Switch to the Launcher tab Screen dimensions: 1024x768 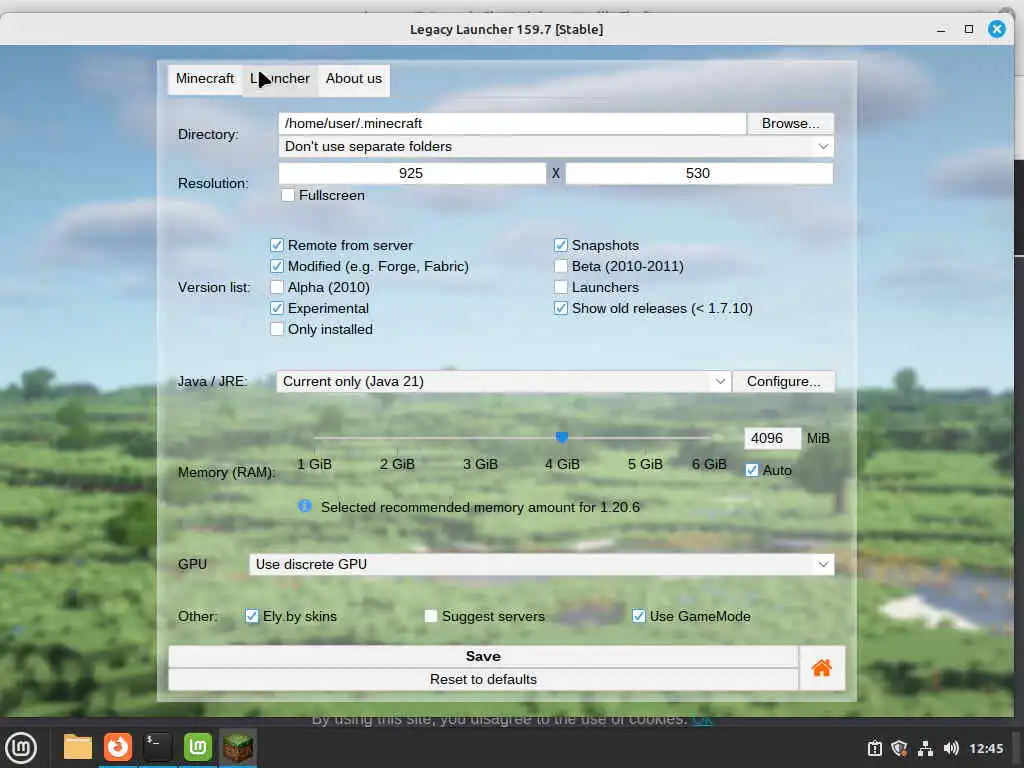(x=280, y=80)
